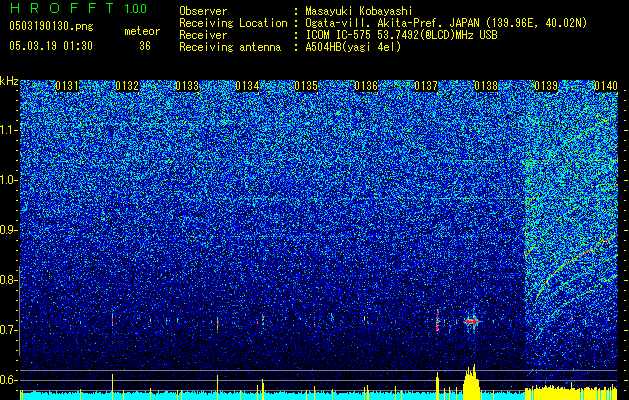
Task: Click the 'Receiver' field label
Action: [203, 35]
